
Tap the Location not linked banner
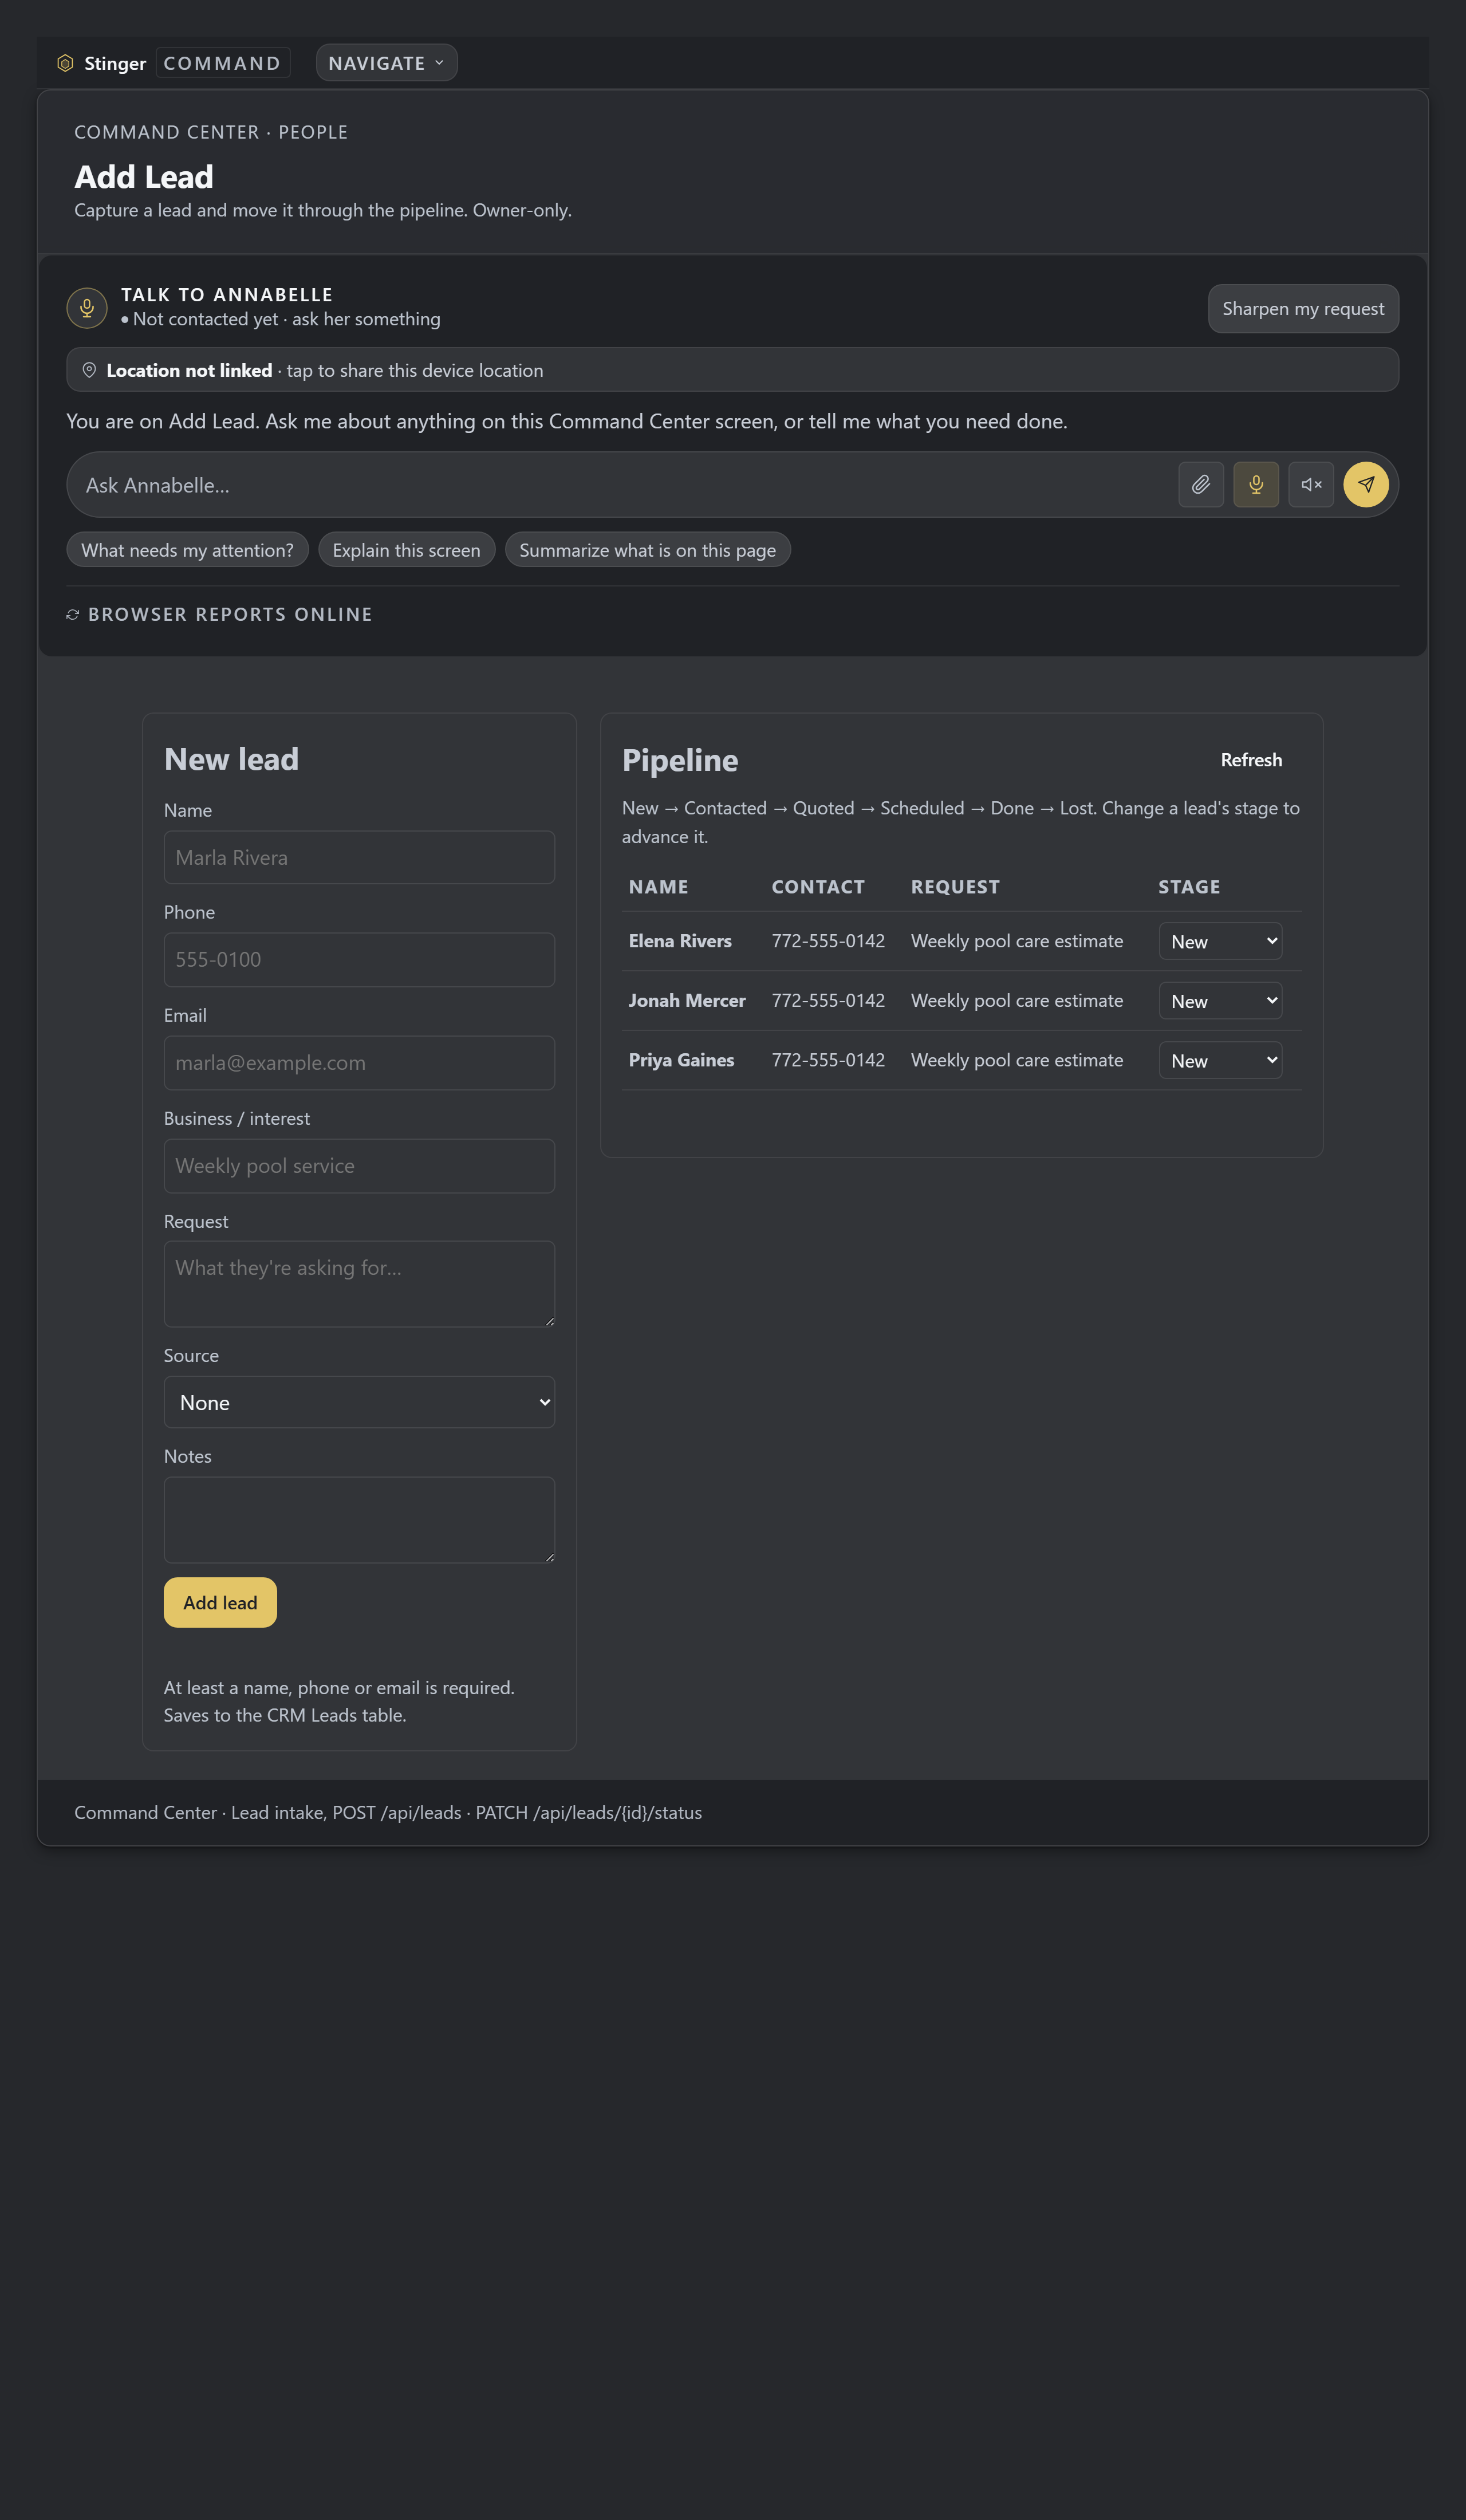[x=732, y=370]
